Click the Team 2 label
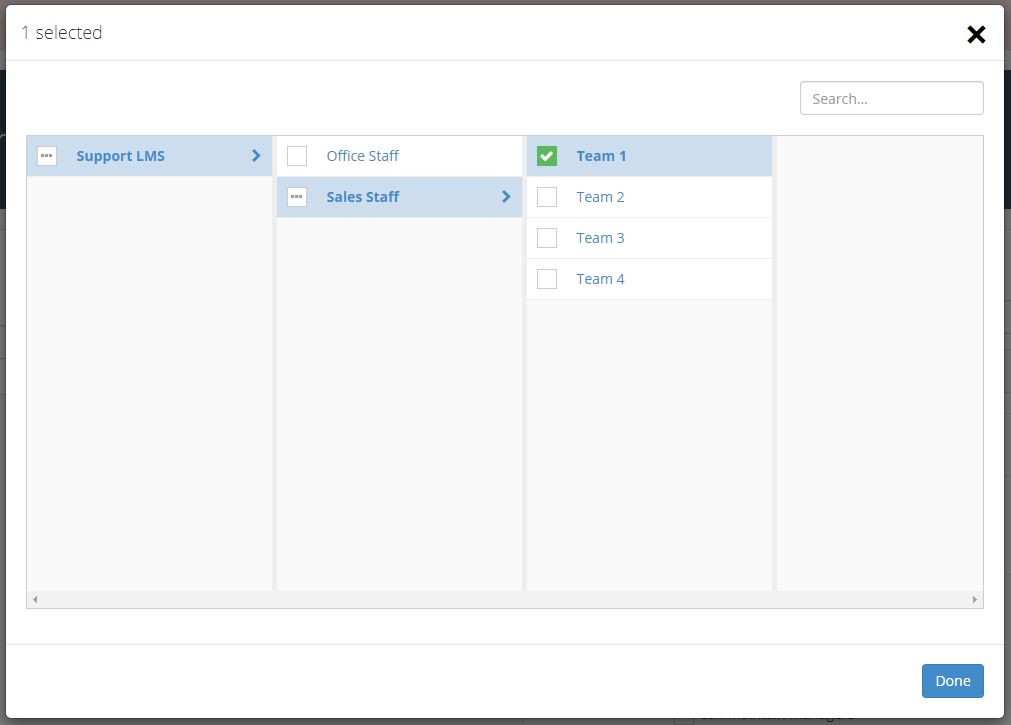This screenshot has width=1011, height=725. pyautogui.click(x=600, y=197)
